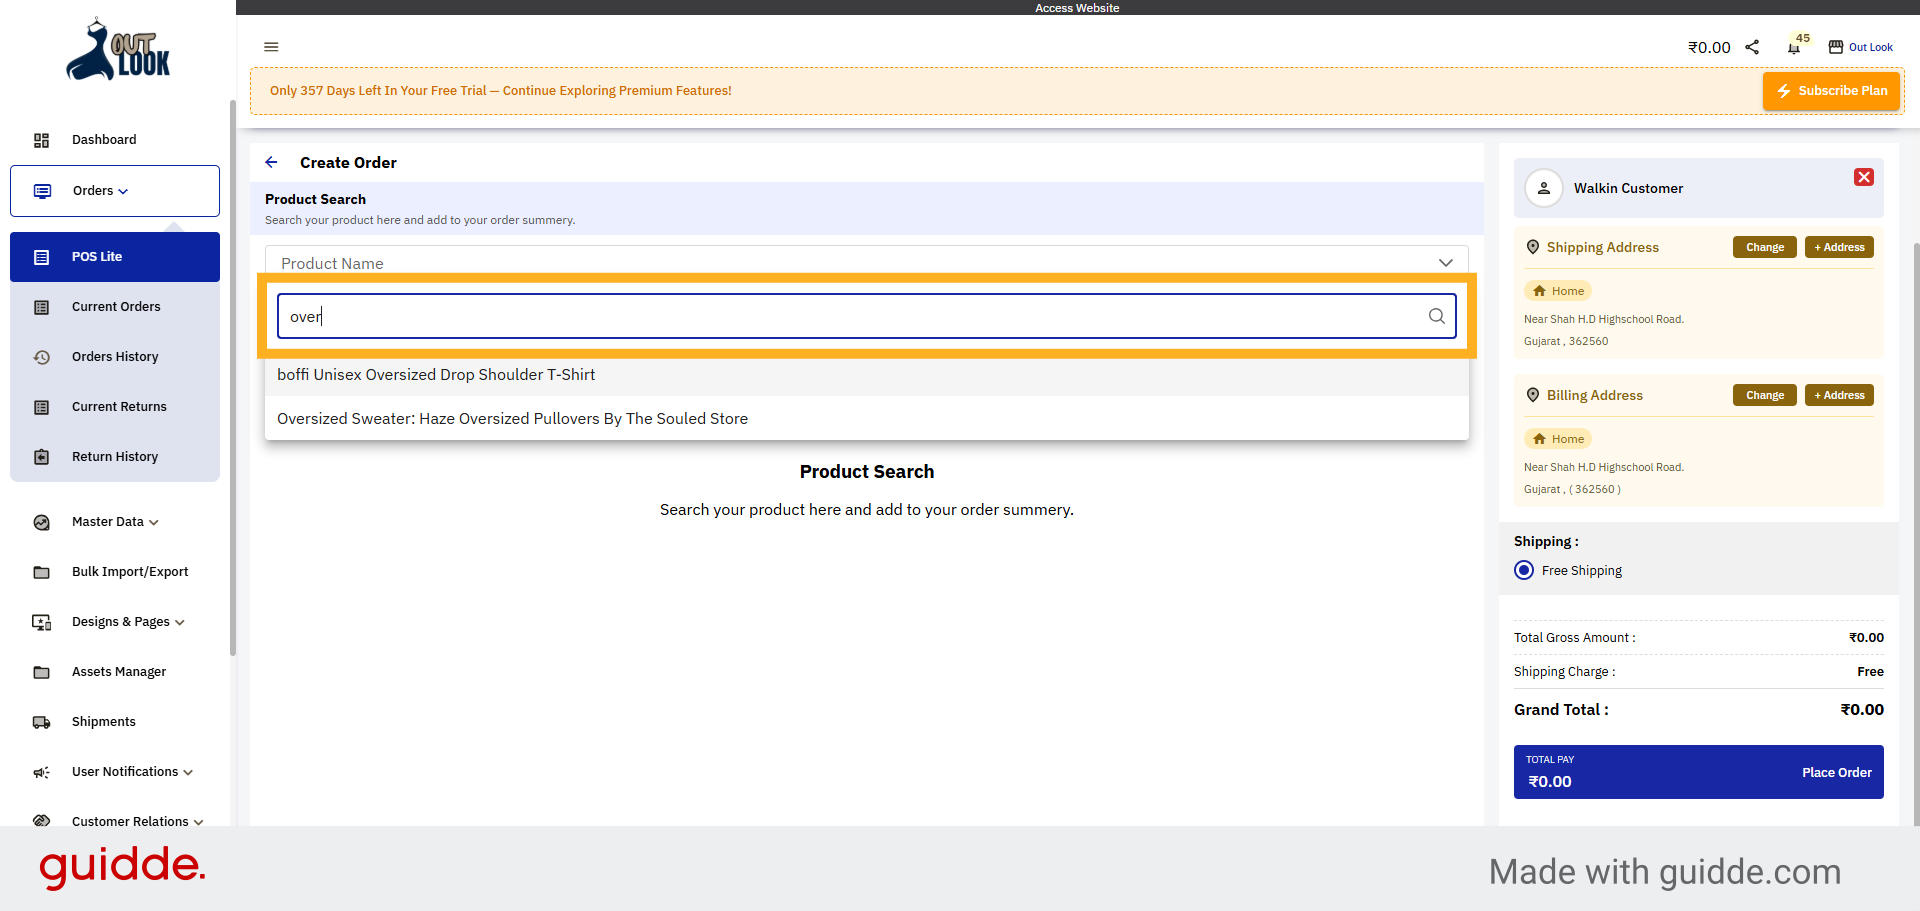Screen dimensions: 1920x911
Task: Click the Walkin Customer avatar icon
Action: click(1544, 188)
